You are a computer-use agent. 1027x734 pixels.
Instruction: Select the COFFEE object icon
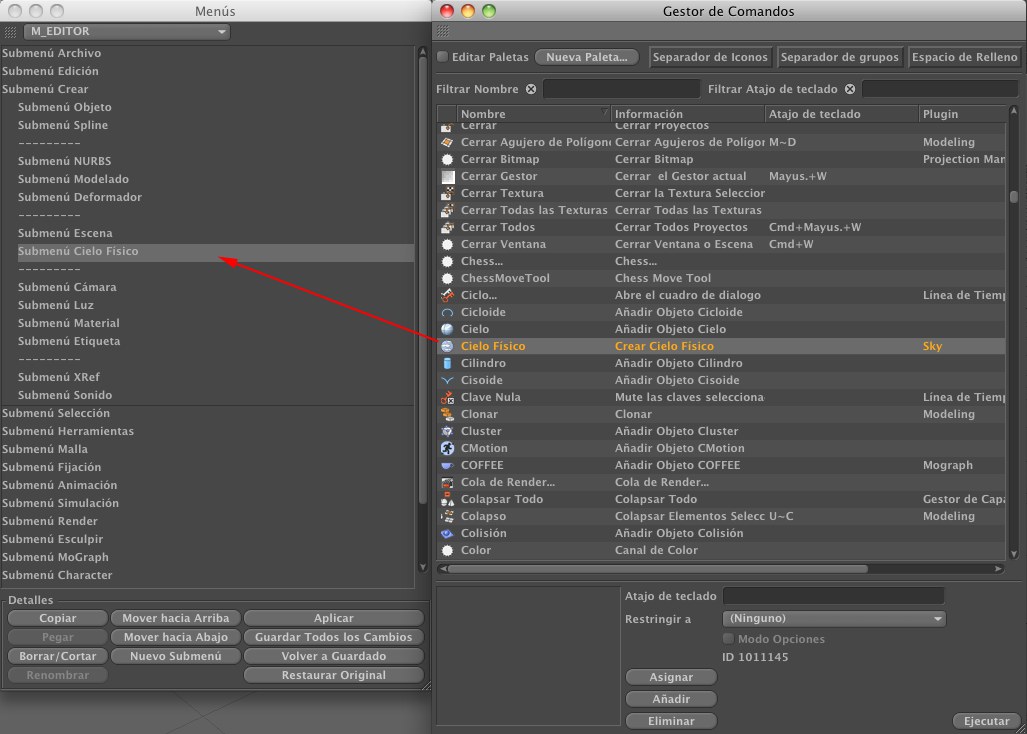click(x=447, y=465)
